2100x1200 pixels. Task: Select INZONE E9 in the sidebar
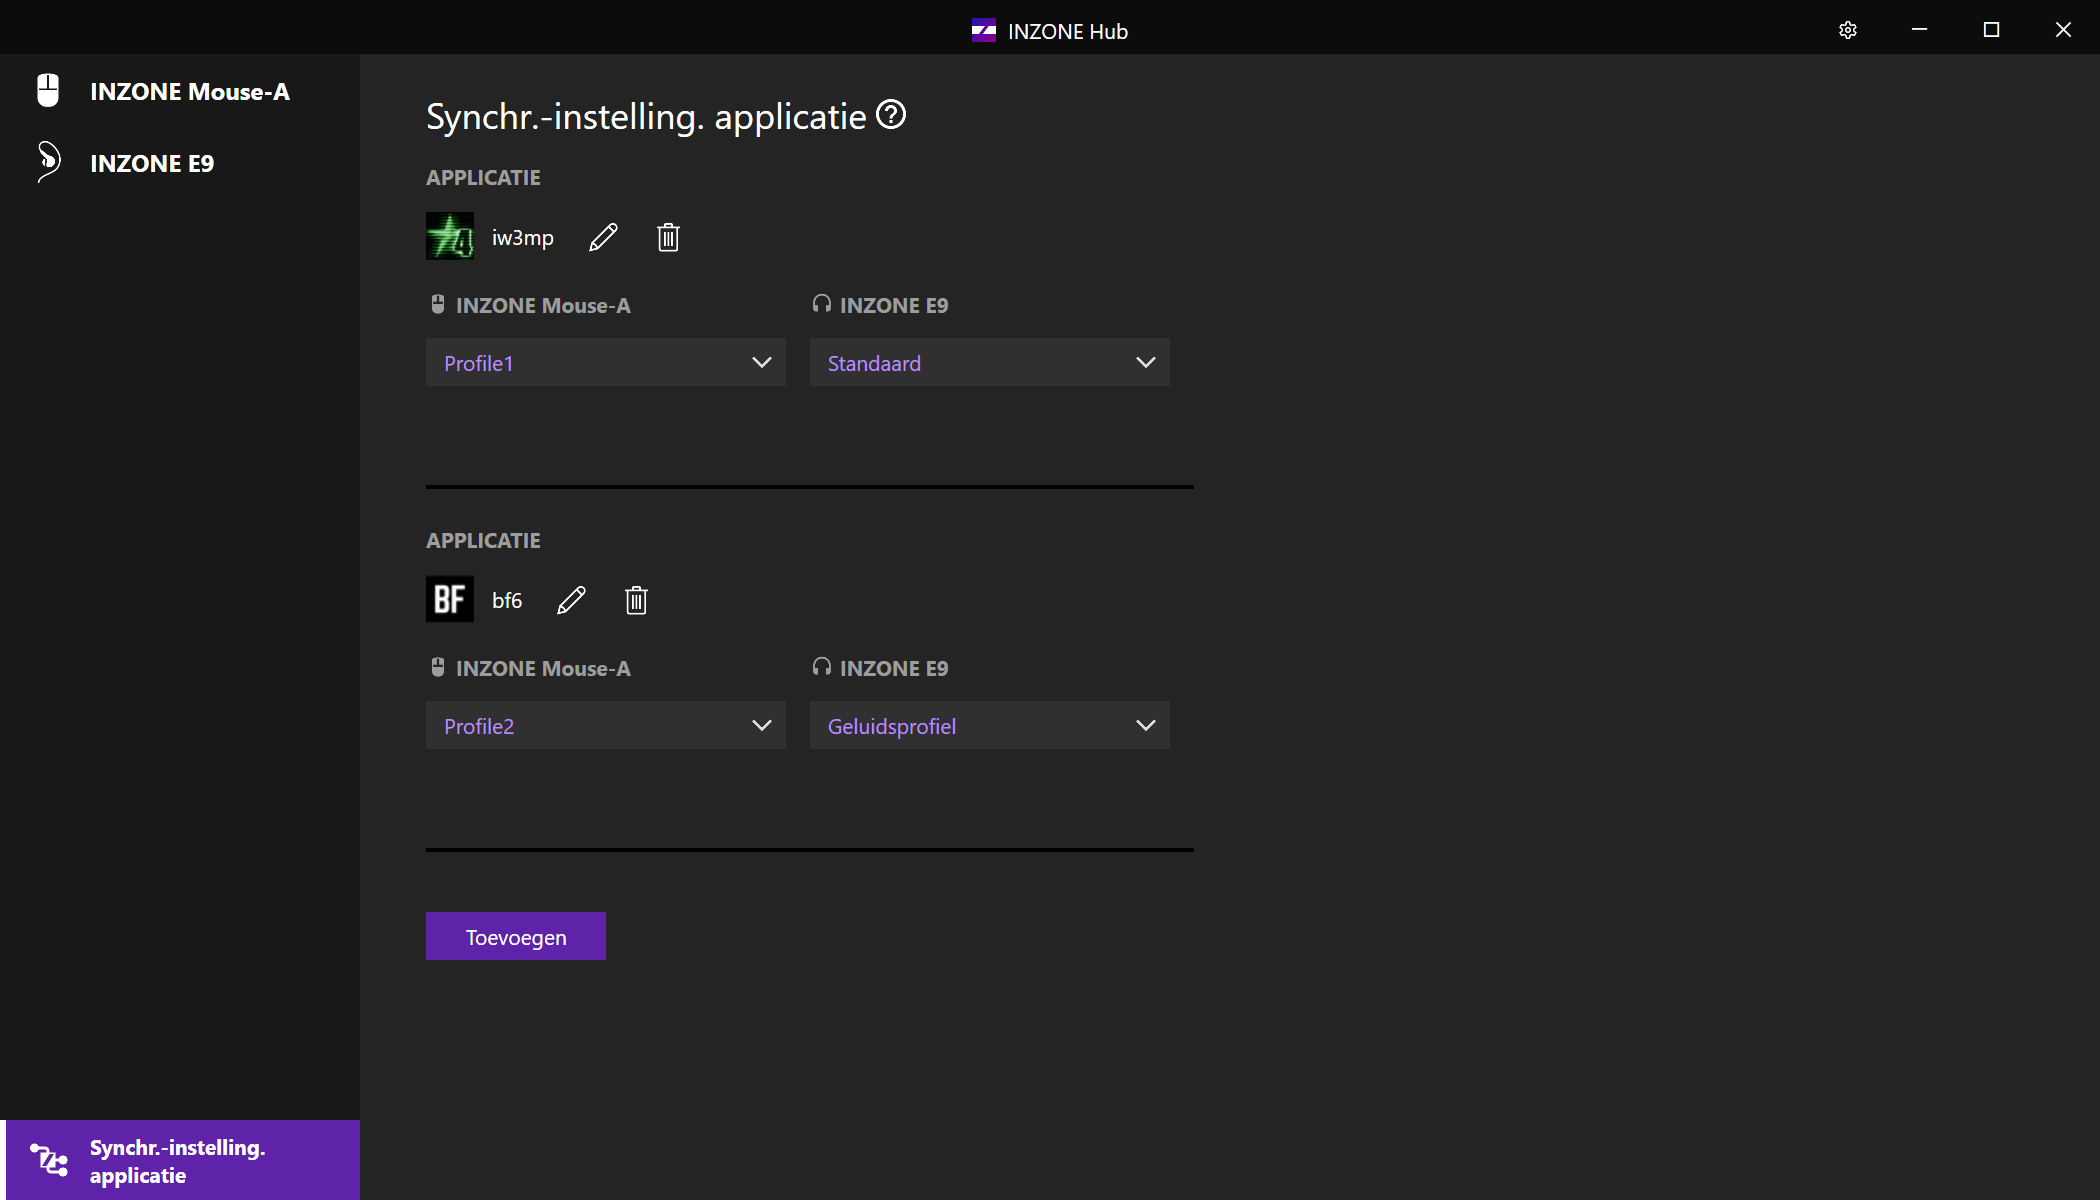click(152, 163)
